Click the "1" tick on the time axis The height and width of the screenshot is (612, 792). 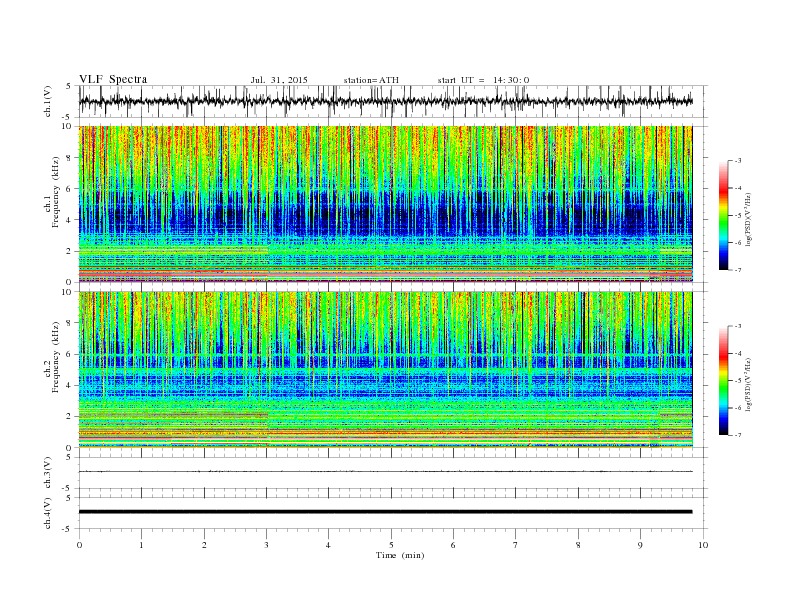click(x=141, y=545)
